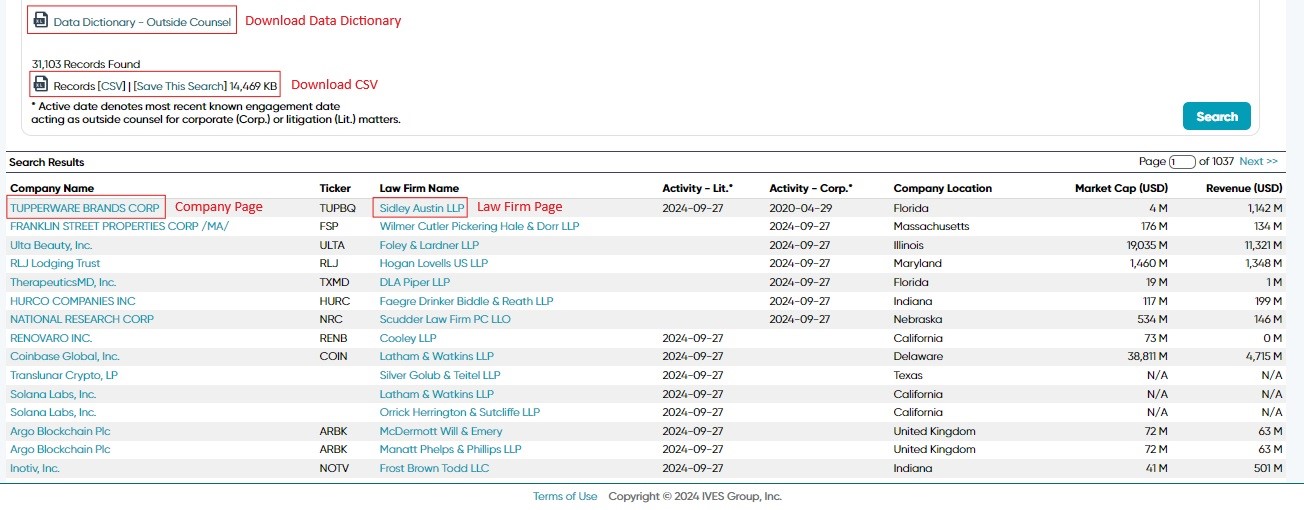Click Texas location cell
The width and height of the screenshot is (1304, 510).
[908, 375]
